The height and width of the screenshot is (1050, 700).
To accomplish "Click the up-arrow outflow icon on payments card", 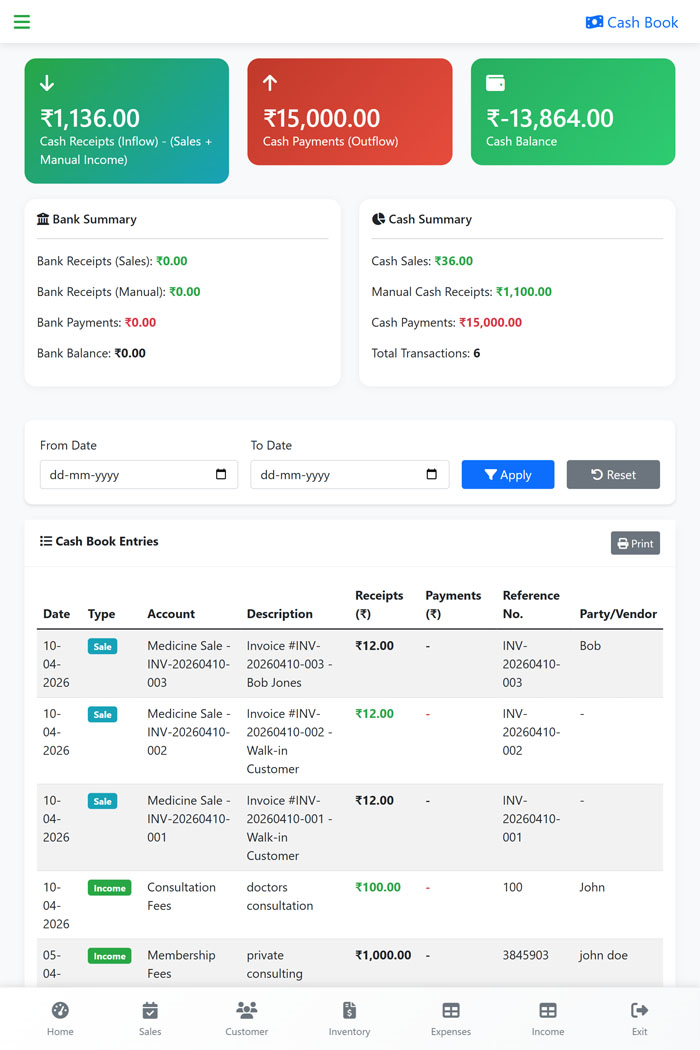I will 270,83.
